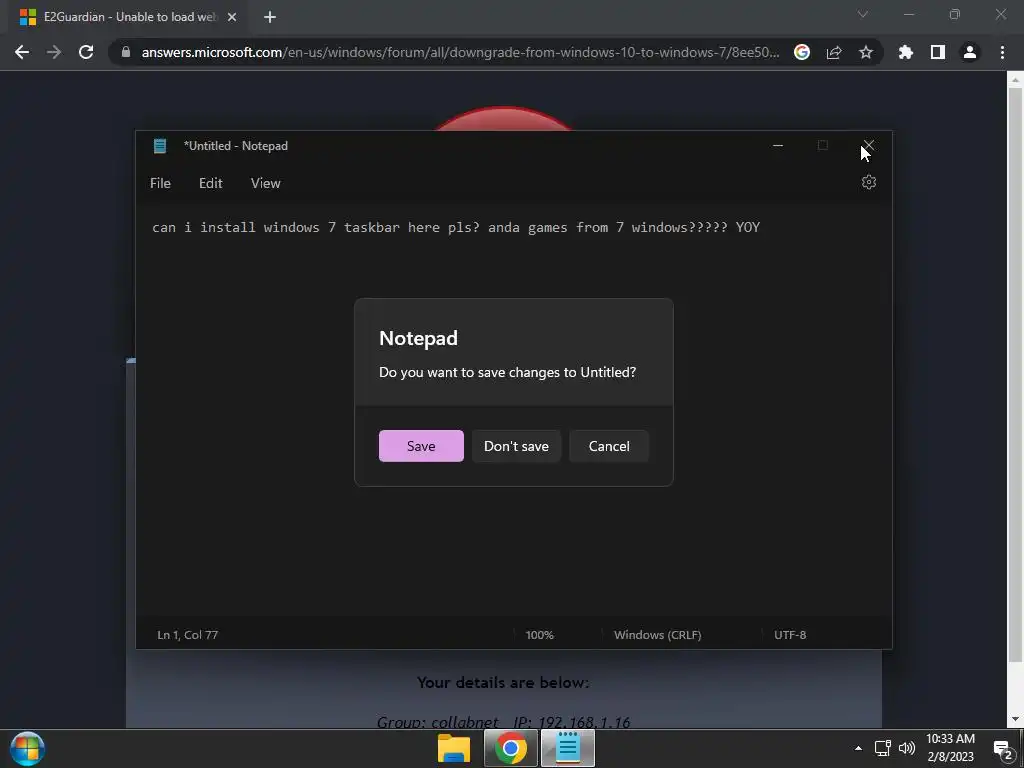This screenshot has width=1024, height=768.
Task: Close the Notepad window
Action: point(869,146)
